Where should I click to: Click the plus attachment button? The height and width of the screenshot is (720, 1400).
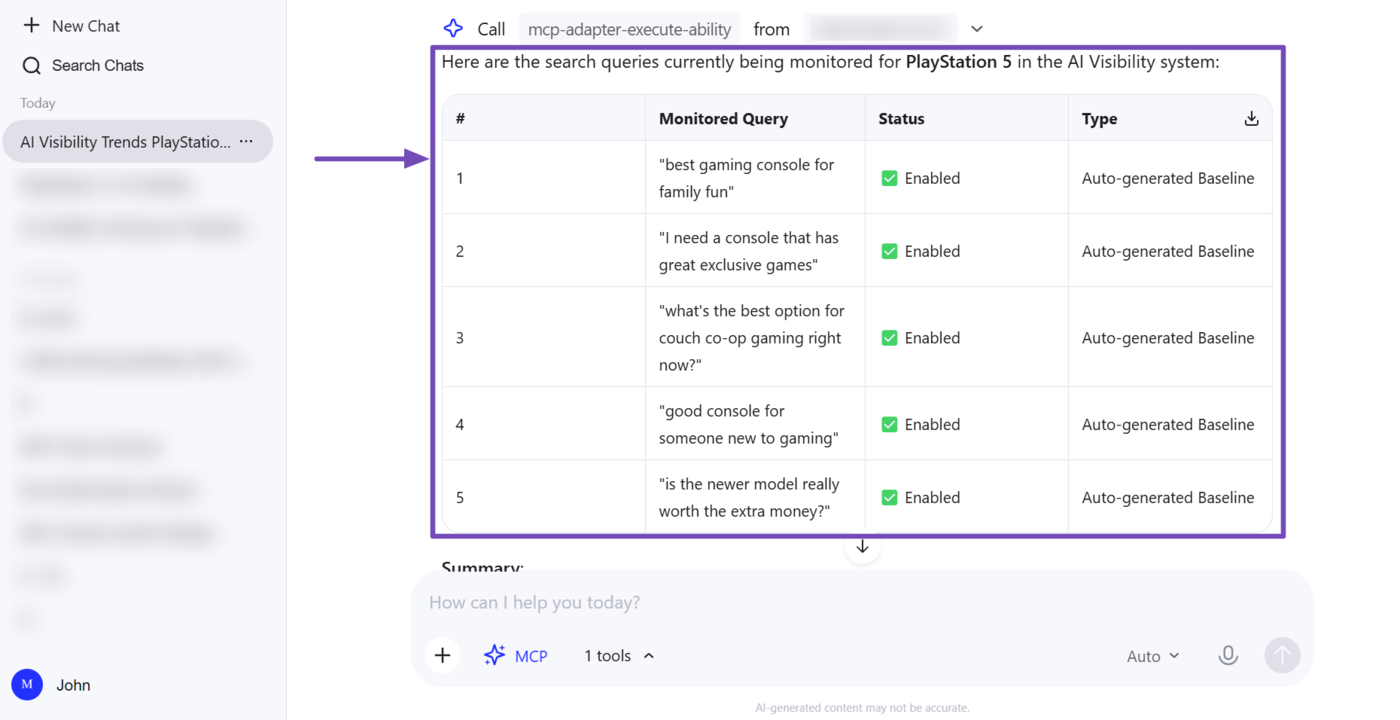pyautogui.click(x=443, y=656)
